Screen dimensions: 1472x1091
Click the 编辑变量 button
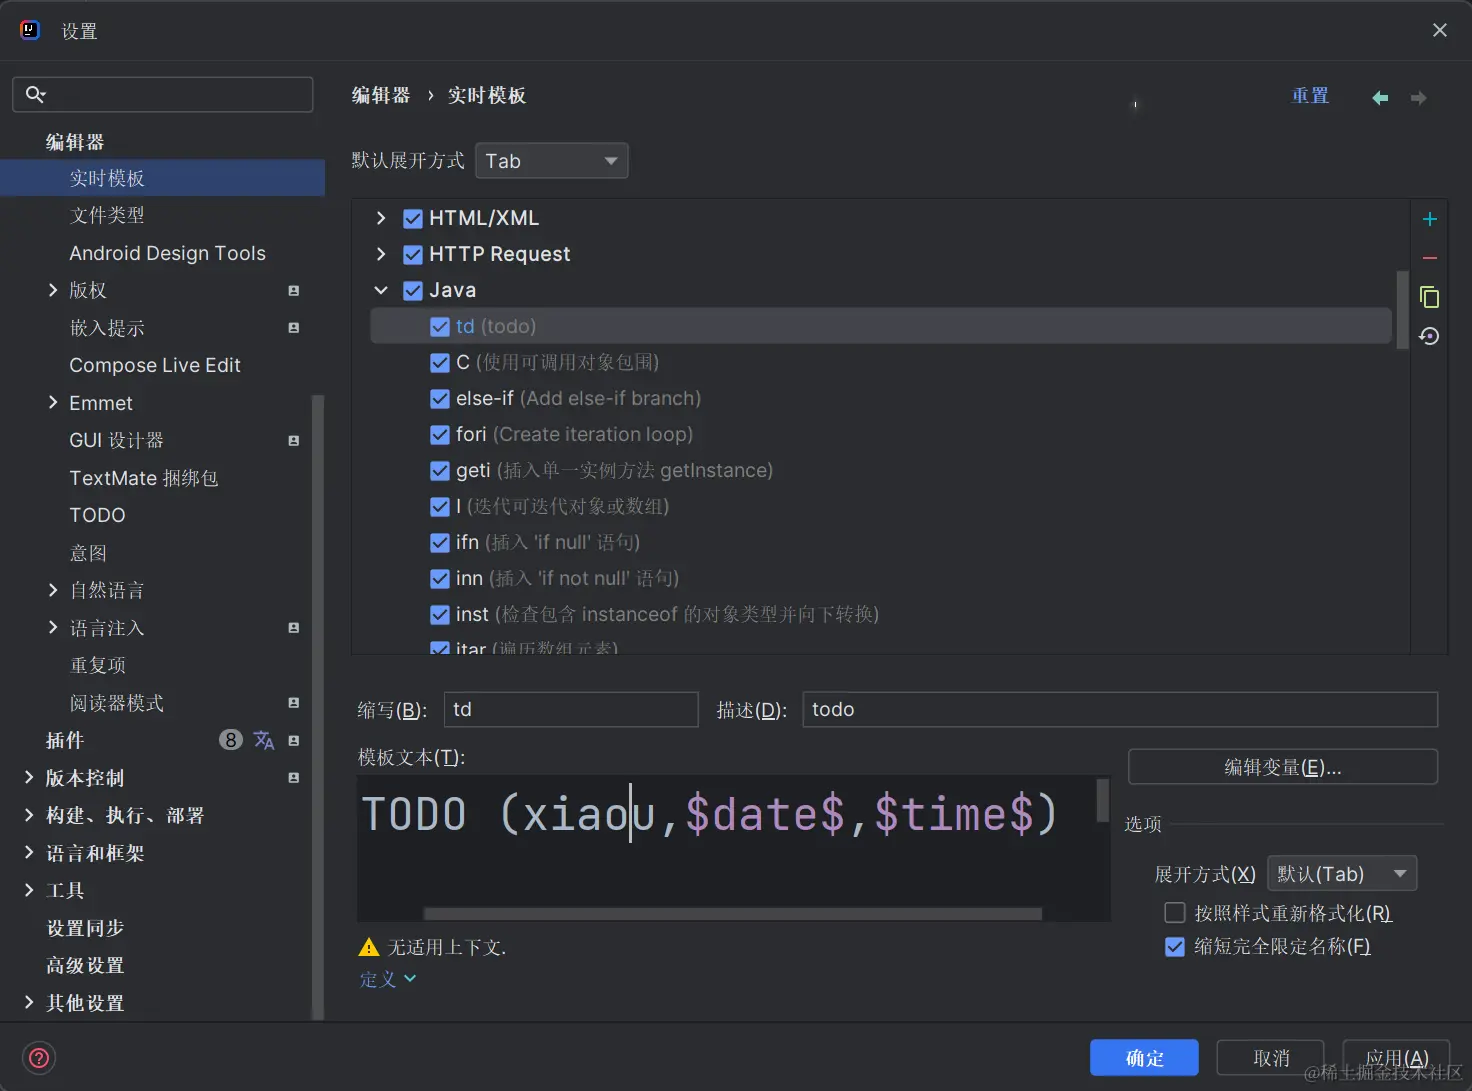pyautogui.click(x=1283, y=767)
